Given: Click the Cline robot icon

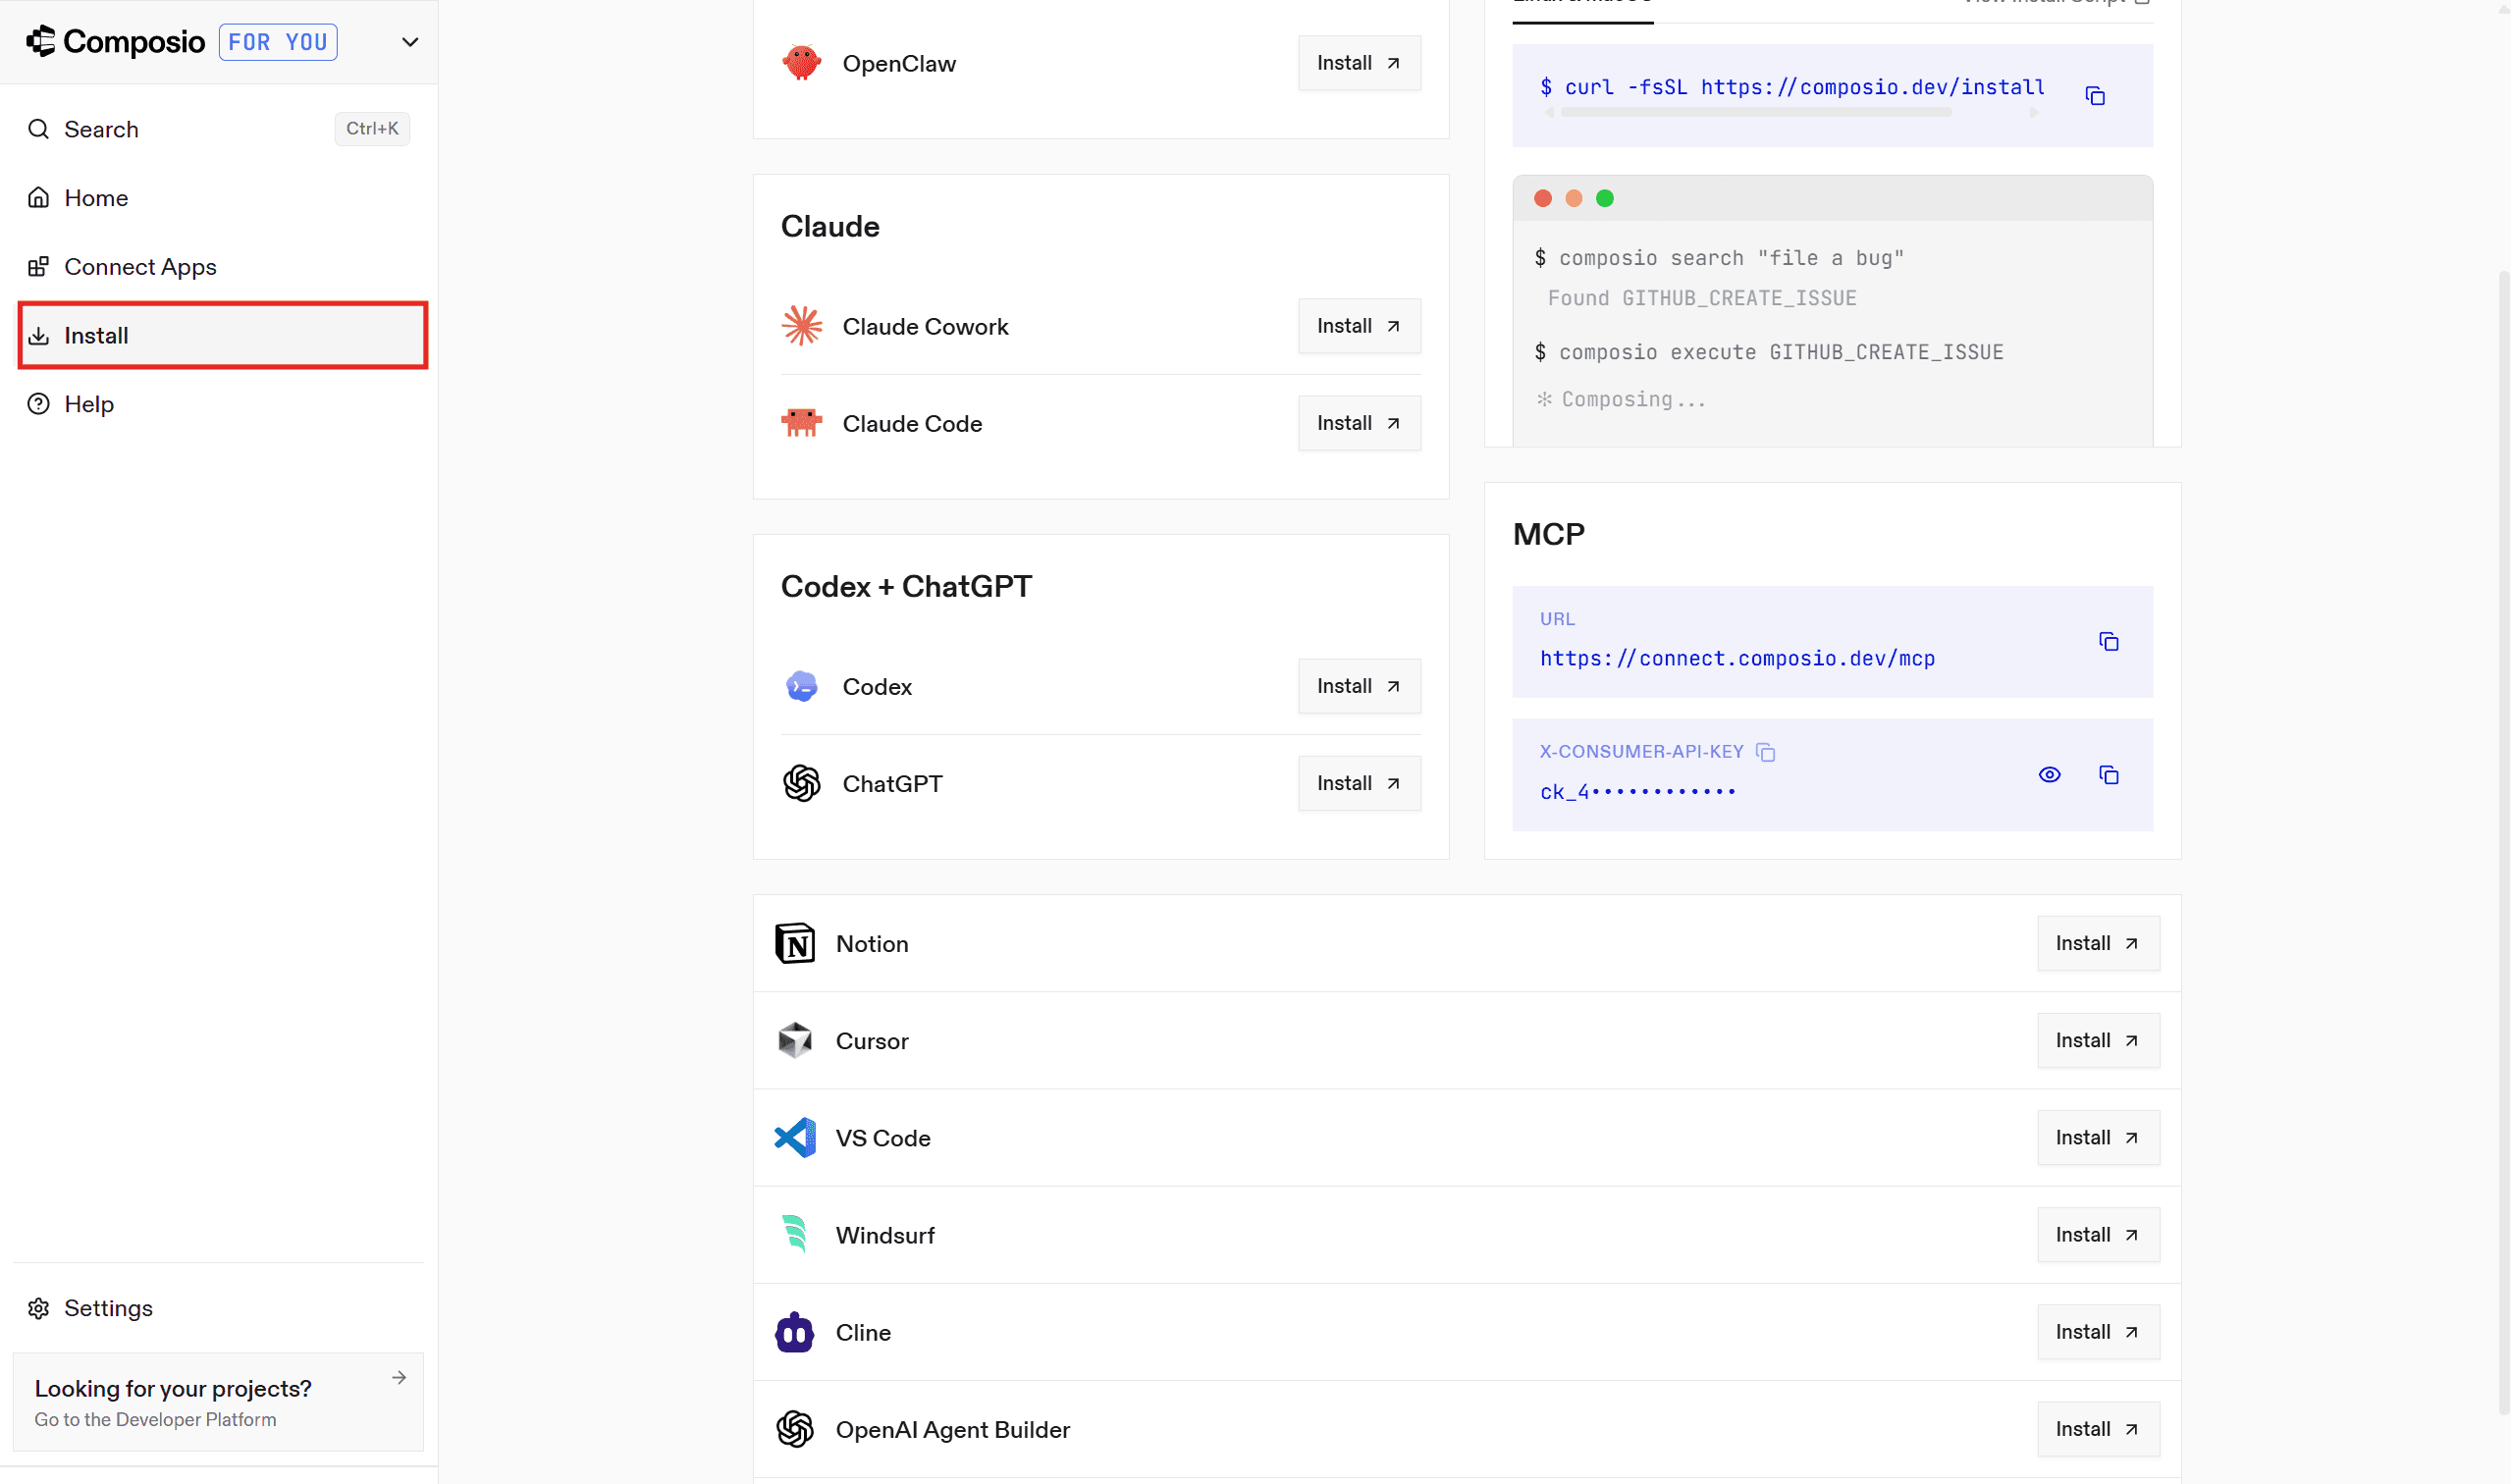Looking at the screenshot, I should (x=795, y=1332).
